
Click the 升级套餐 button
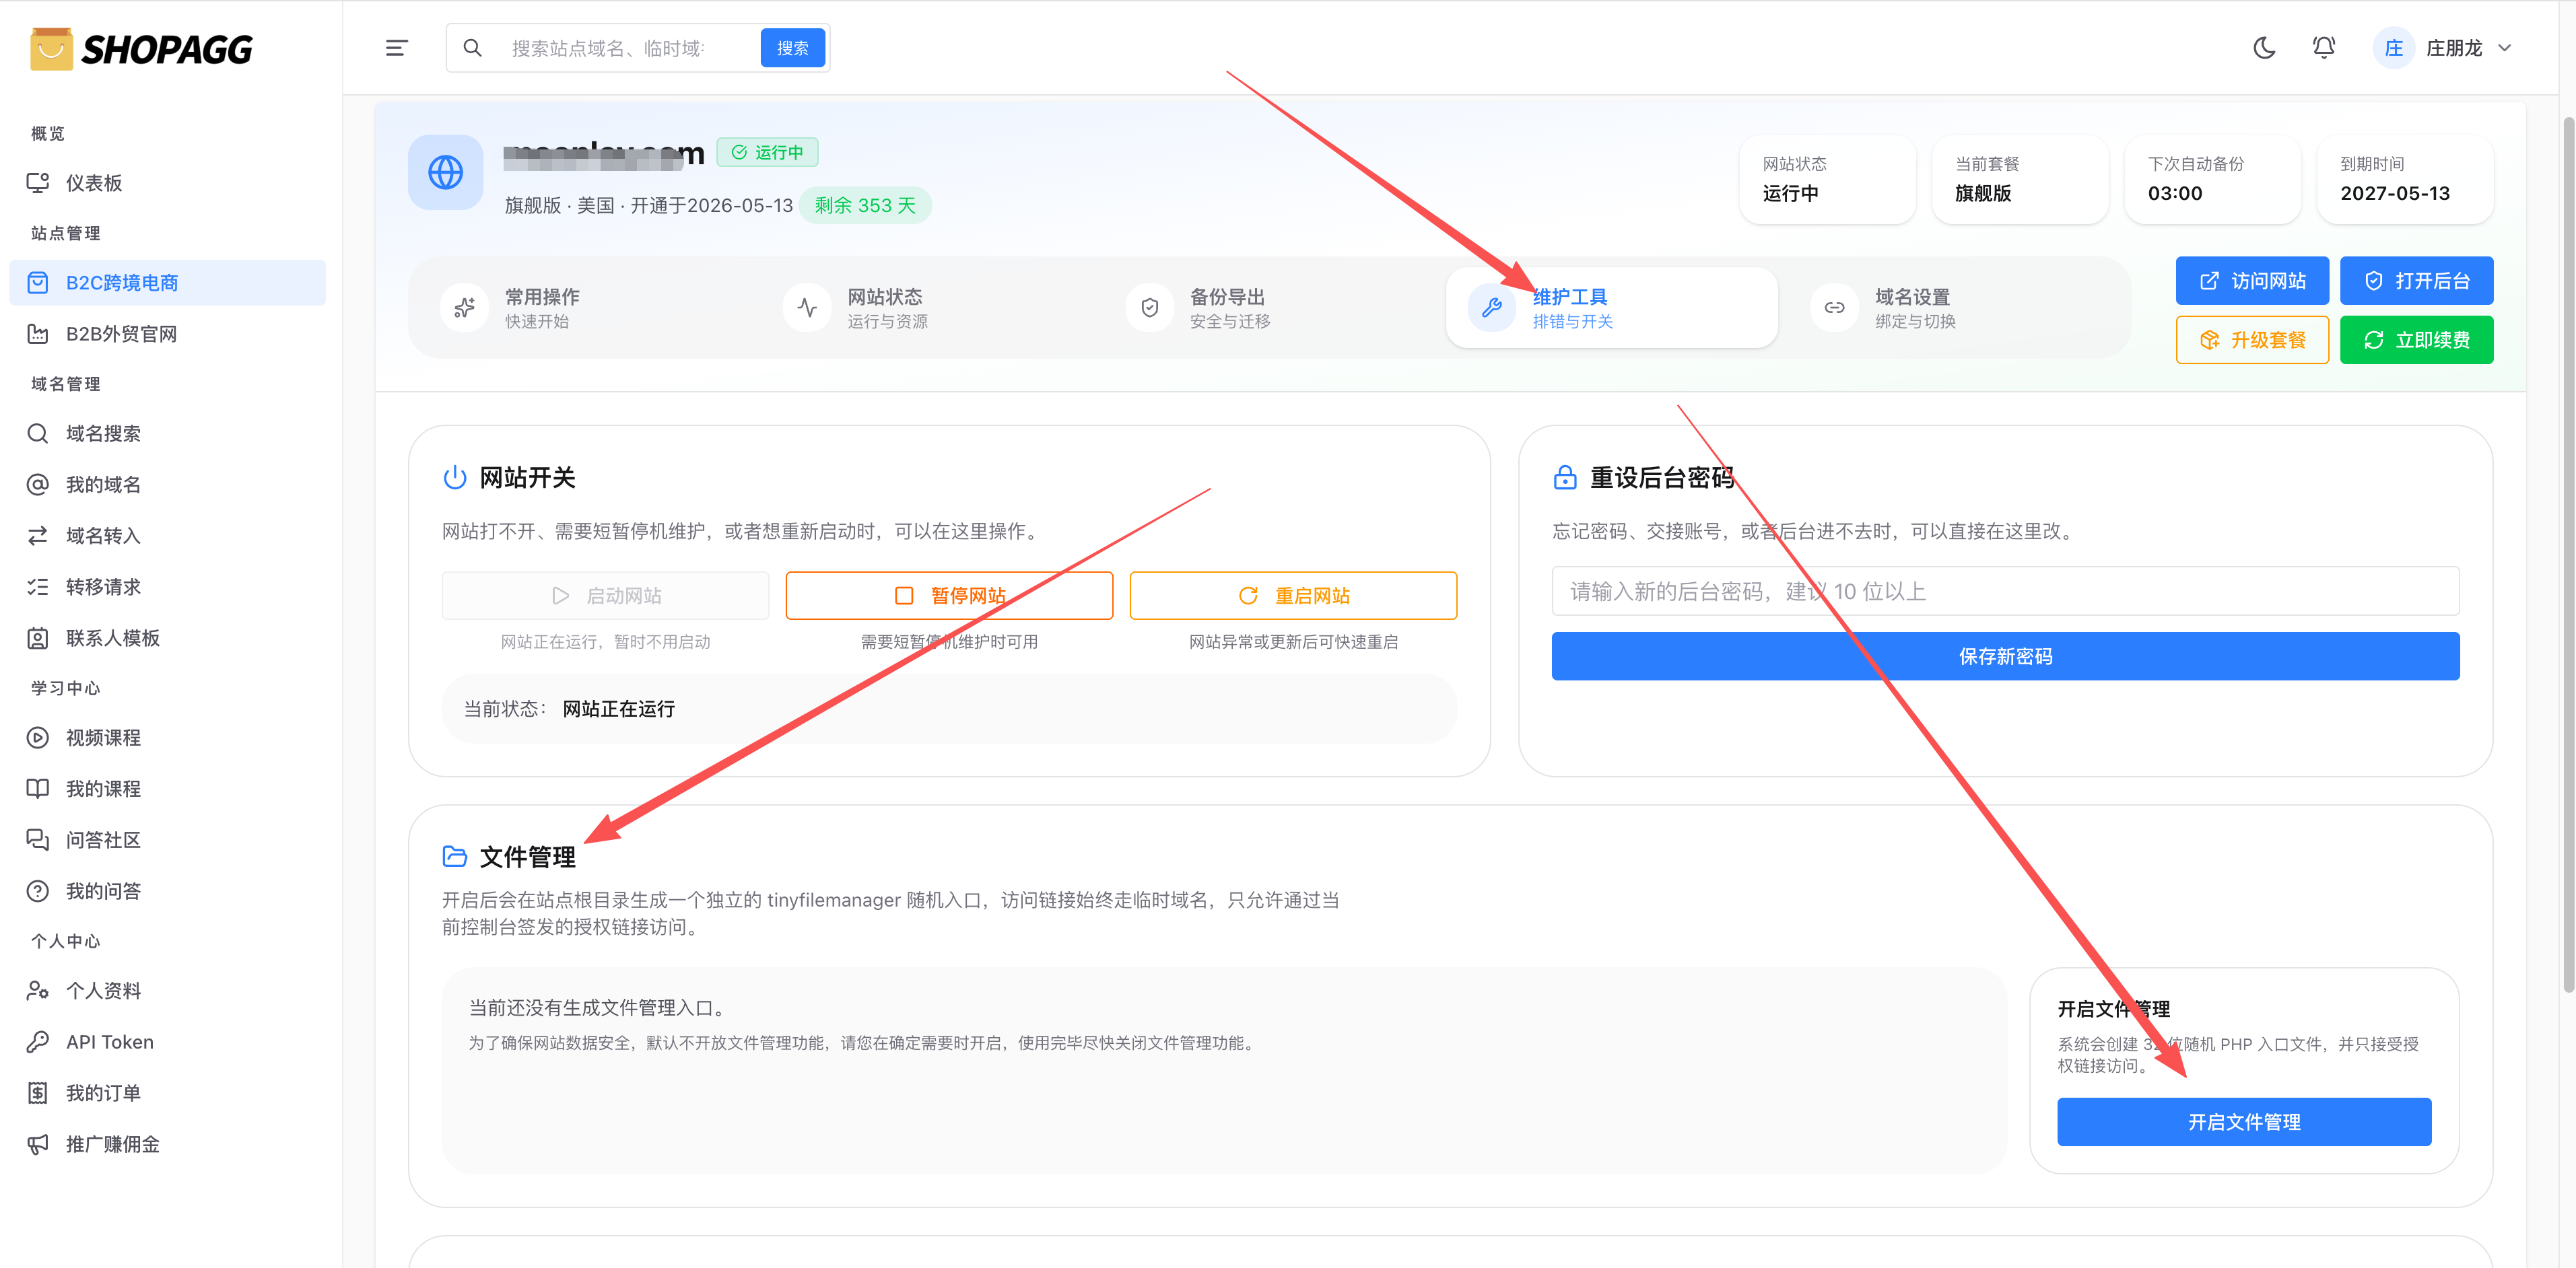tap(2252, 340)
